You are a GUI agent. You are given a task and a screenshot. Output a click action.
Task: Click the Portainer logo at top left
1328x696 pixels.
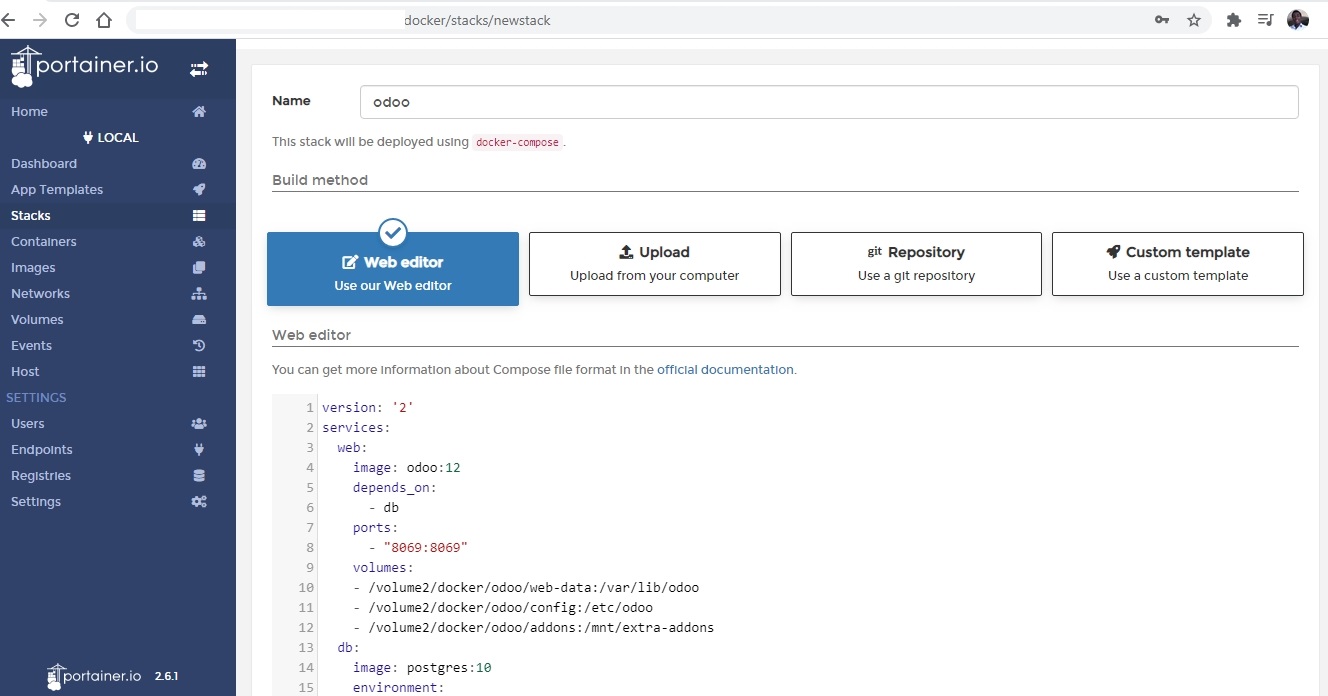[x=84, y=66]
